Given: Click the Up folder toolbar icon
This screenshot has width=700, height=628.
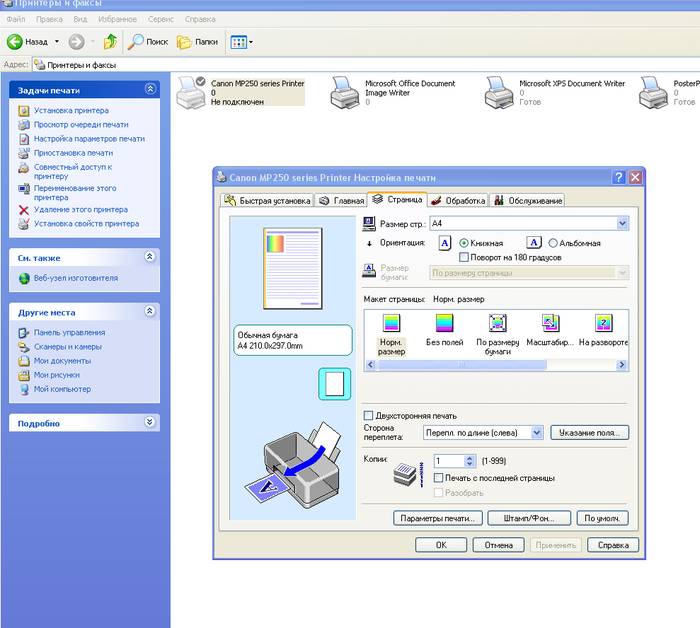Looking at the screenshot, I should [x=110, y=42].
